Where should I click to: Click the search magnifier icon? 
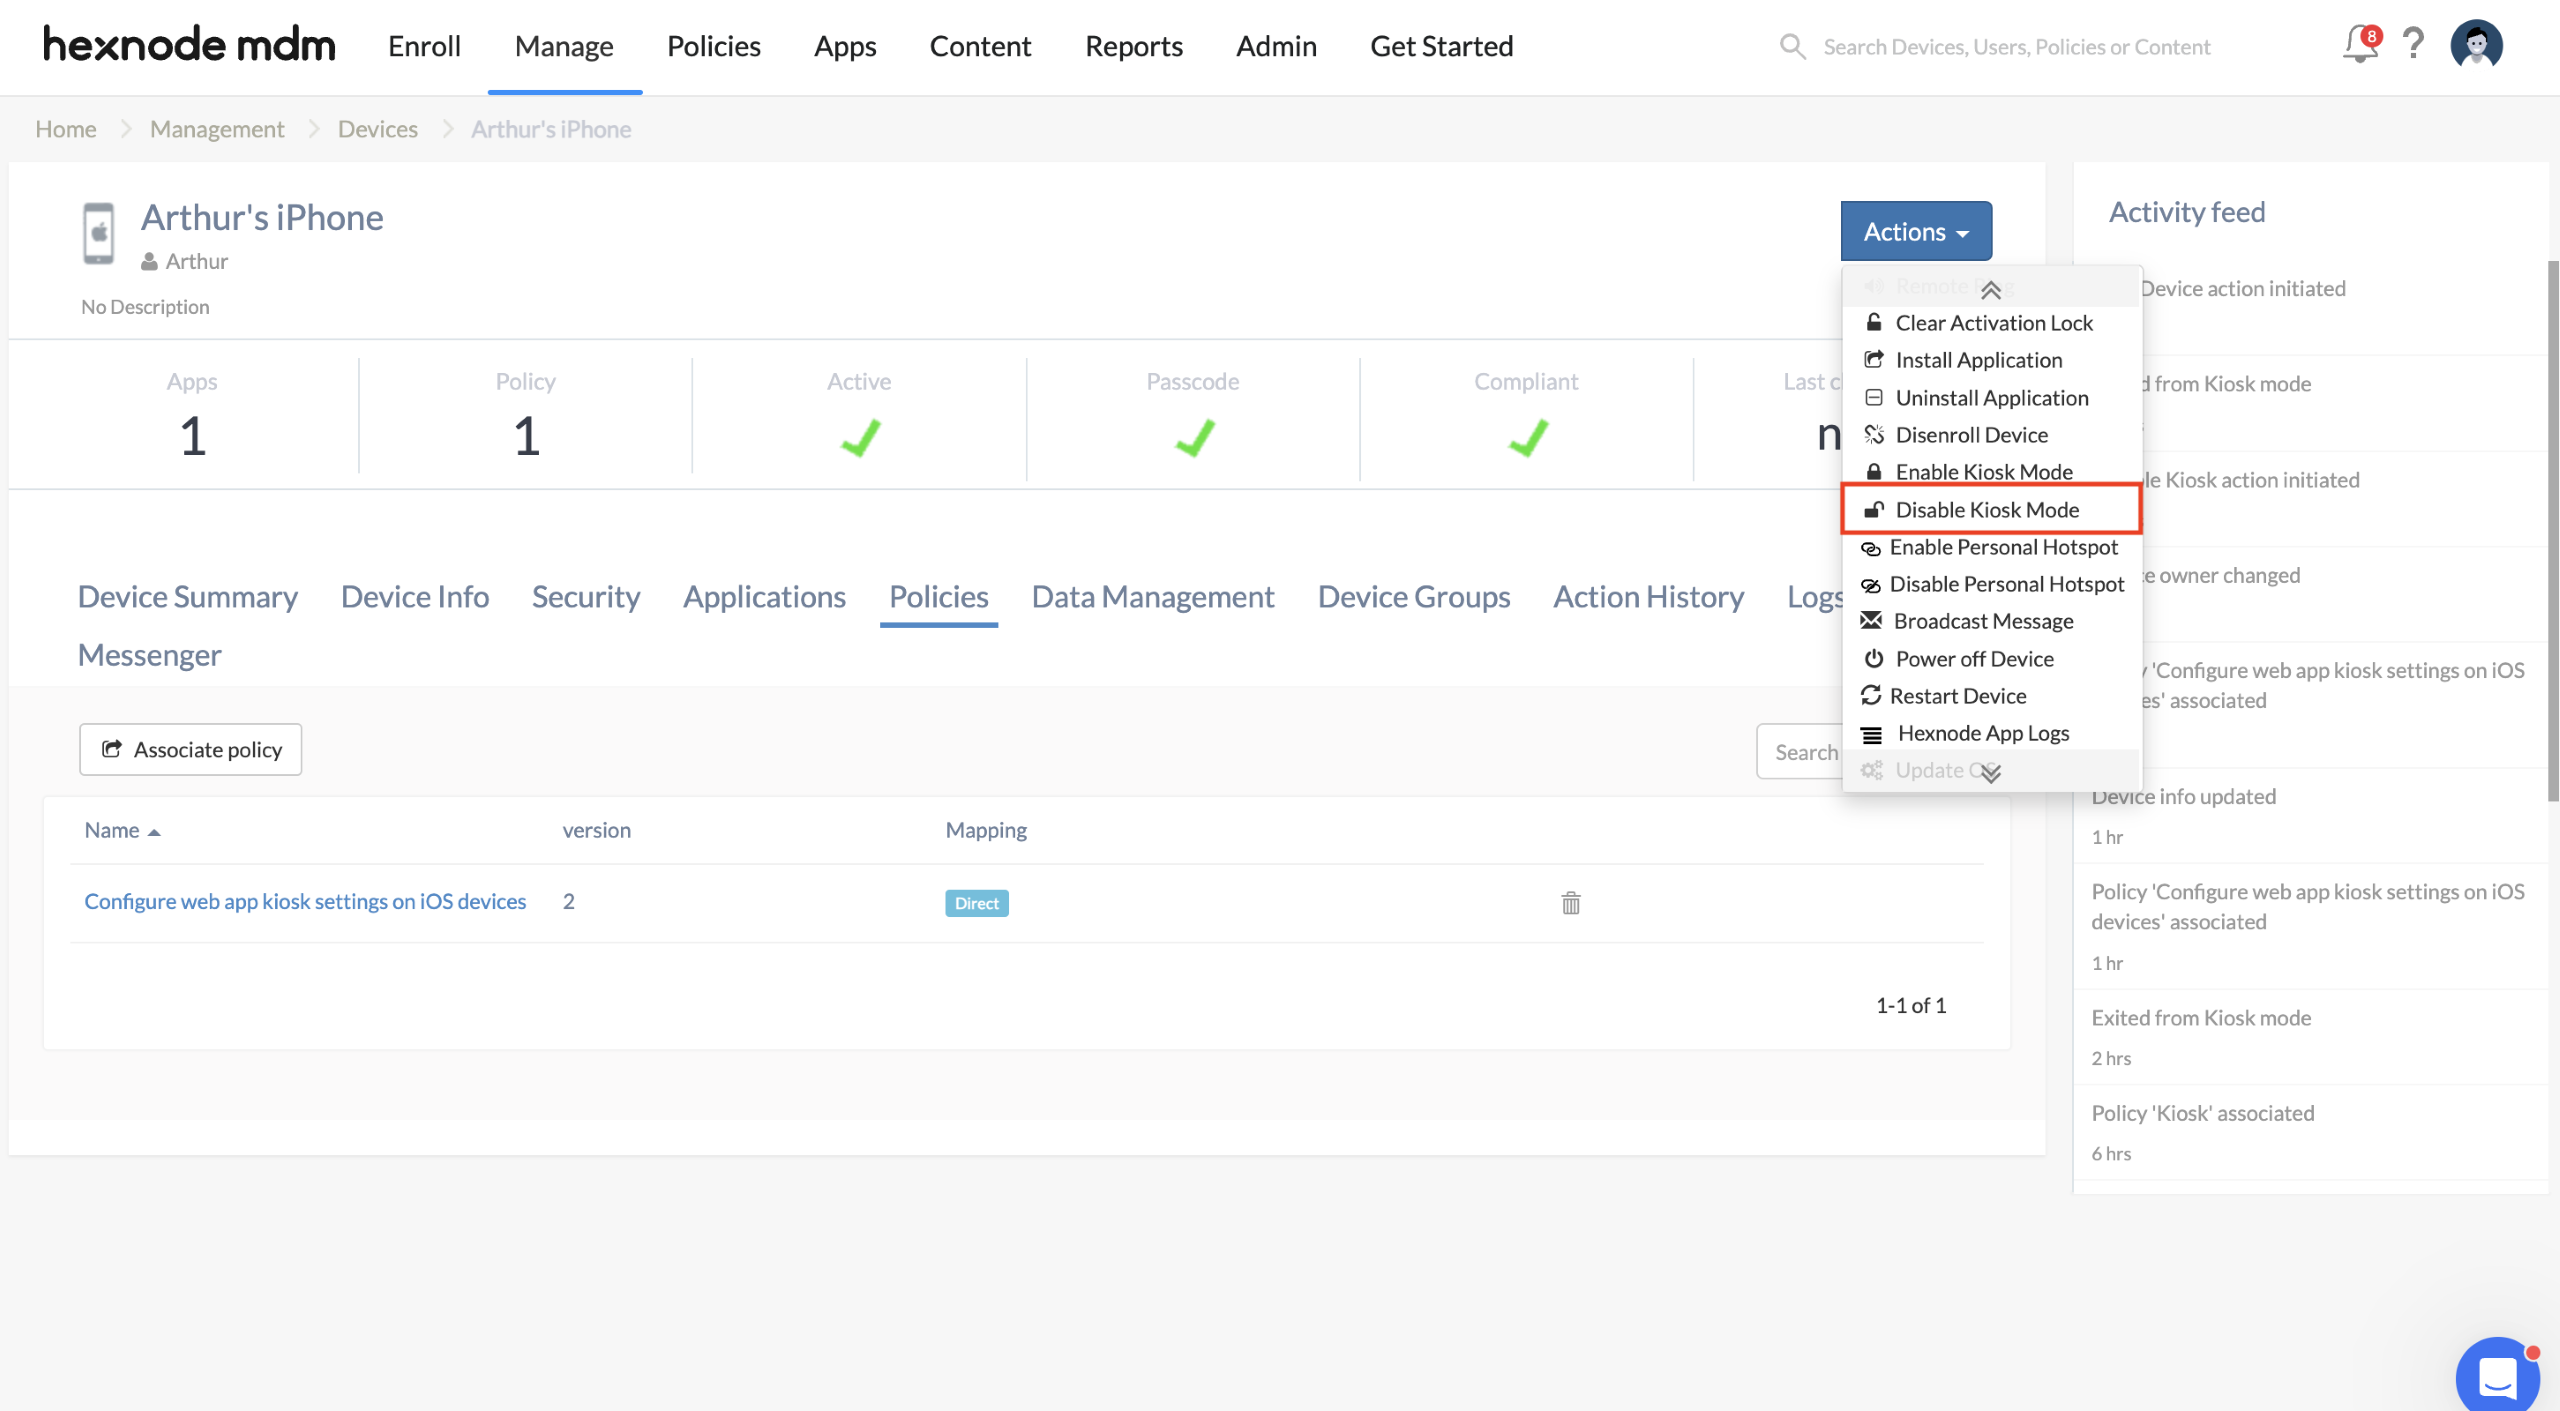(x=1792, y=47)
